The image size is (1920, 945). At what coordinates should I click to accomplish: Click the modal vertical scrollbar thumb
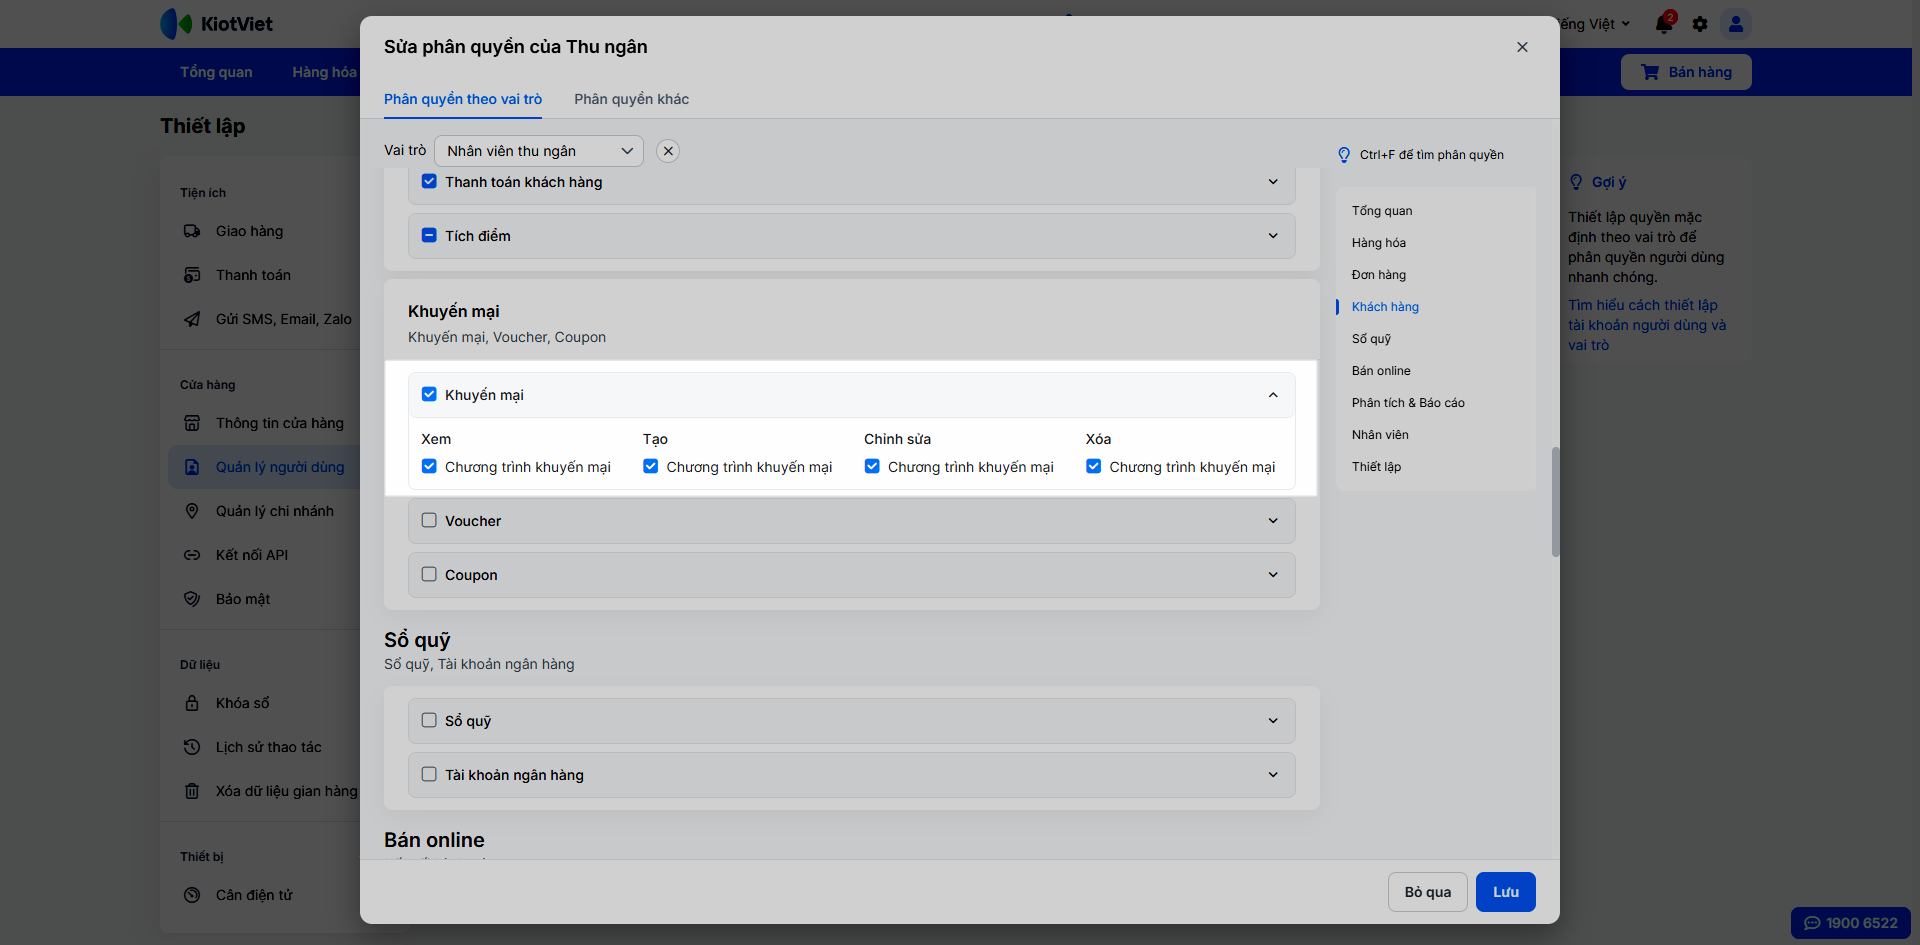(x=1555, y=500)
